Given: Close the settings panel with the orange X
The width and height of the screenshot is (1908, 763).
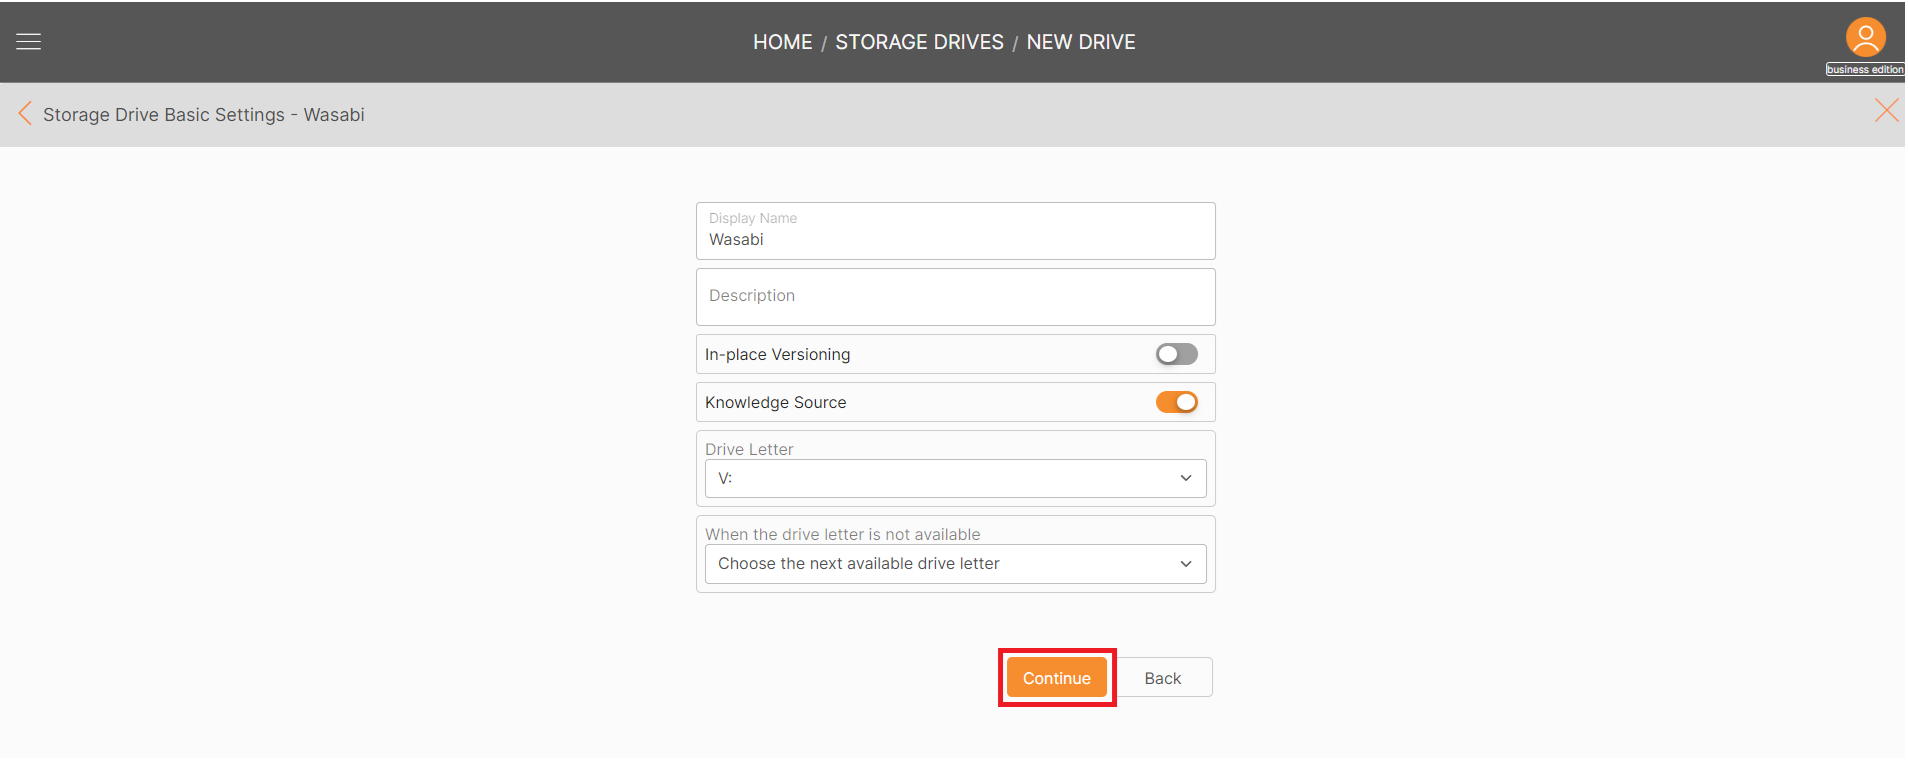Looking at the screenshot, I should (1886, 111).
